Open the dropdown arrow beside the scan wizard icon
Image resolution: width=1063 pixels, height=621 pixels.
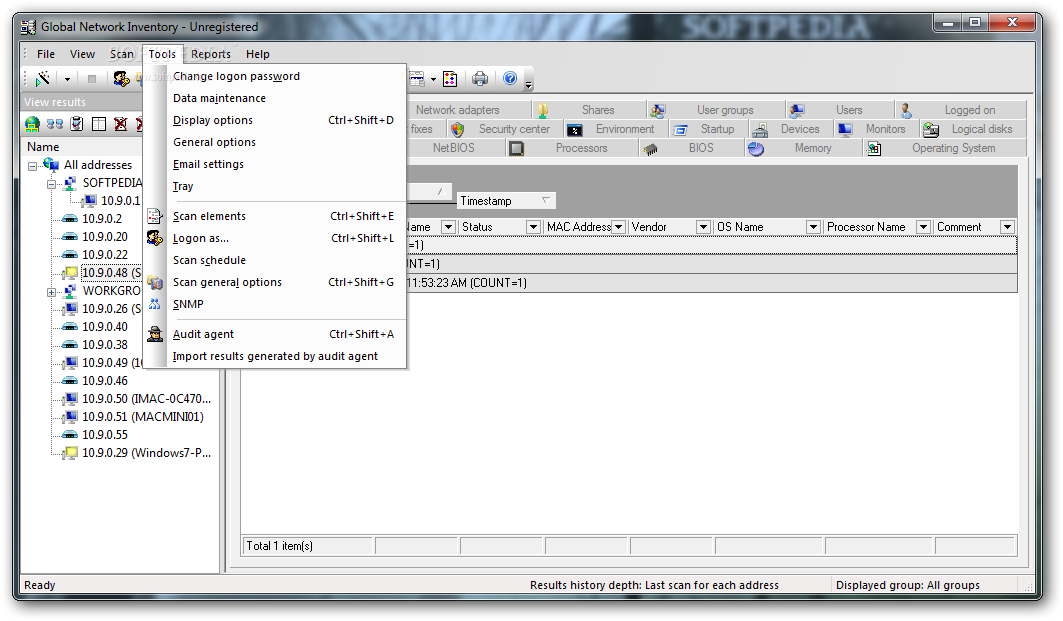(67, 79)
